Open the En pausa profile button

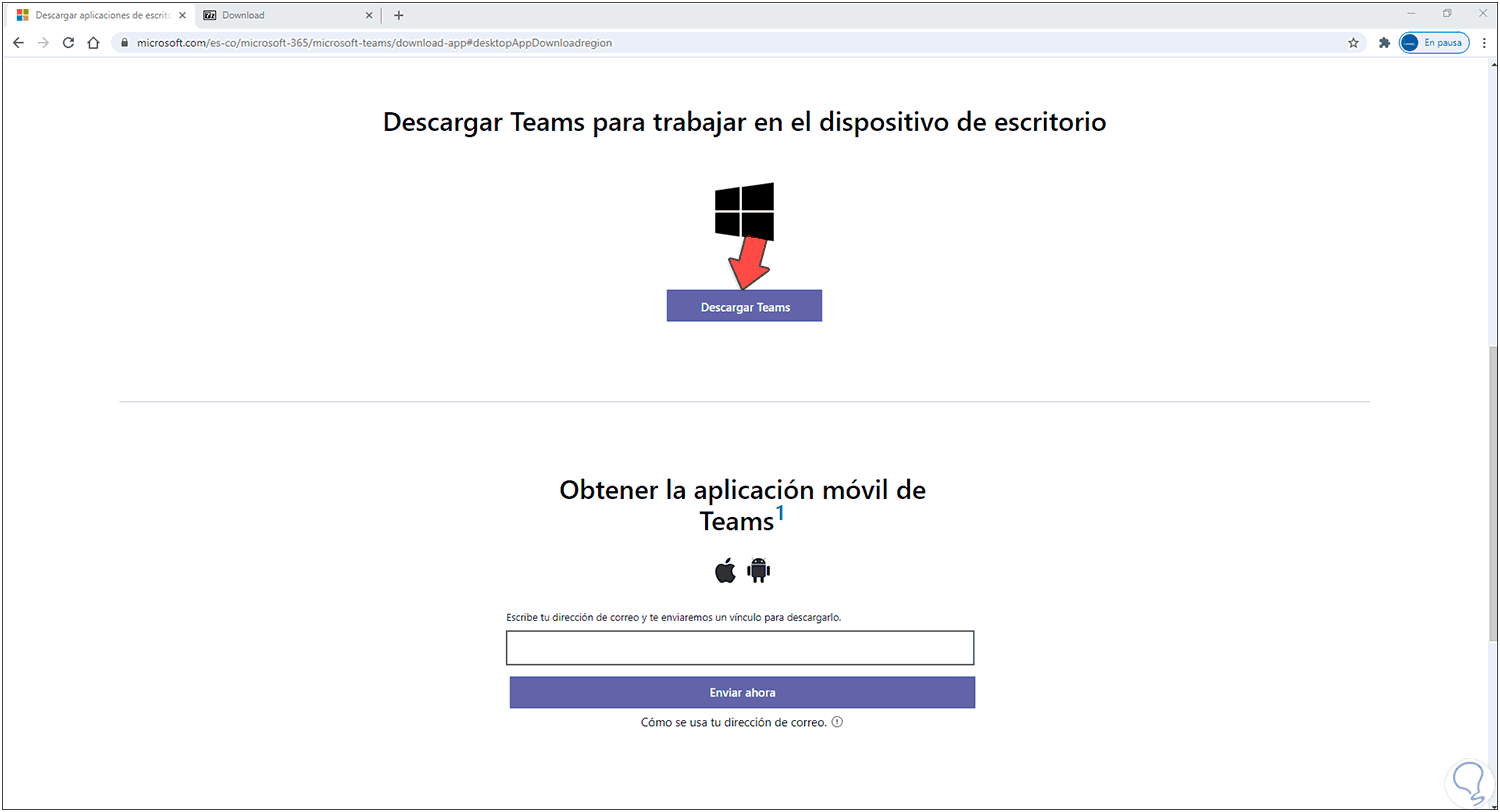[x=1434, y=43]
